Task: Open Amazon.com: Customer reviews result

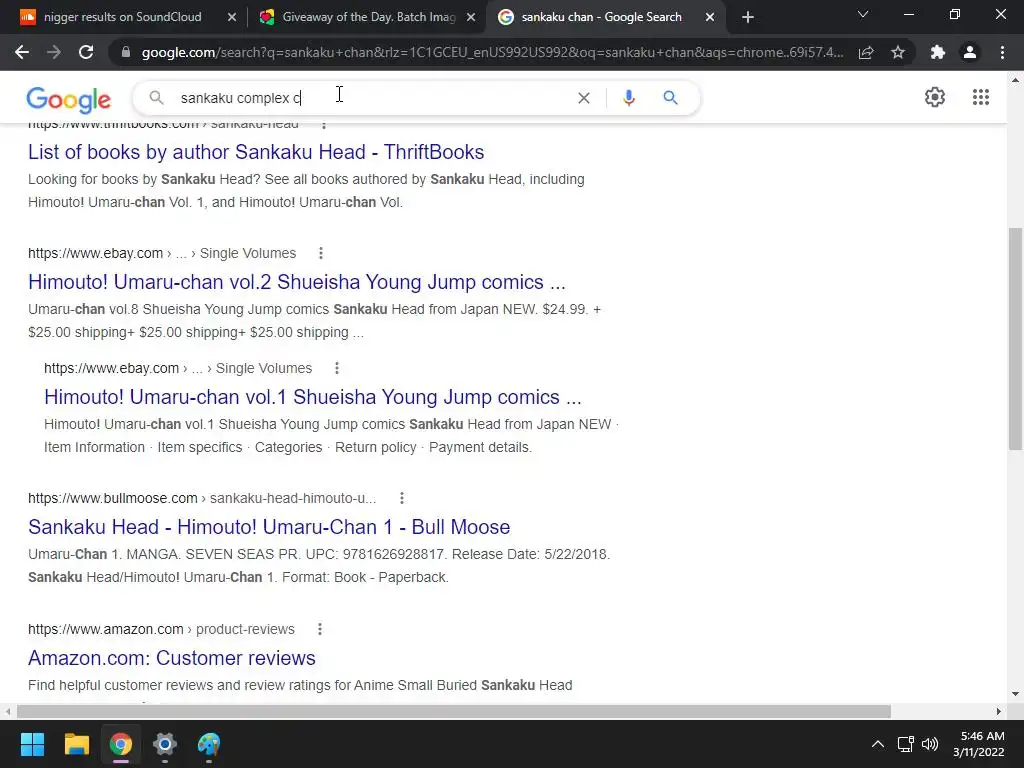Action: click(x=172, y=658)
